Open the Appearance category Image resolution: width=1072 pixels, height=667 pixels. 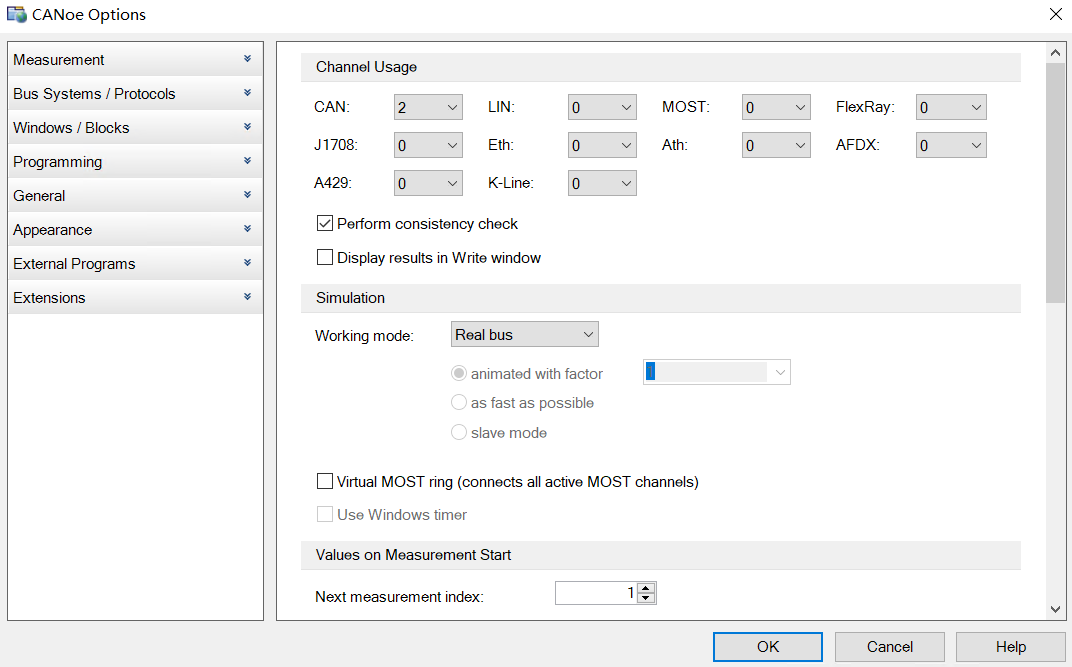tap(135, 230)
